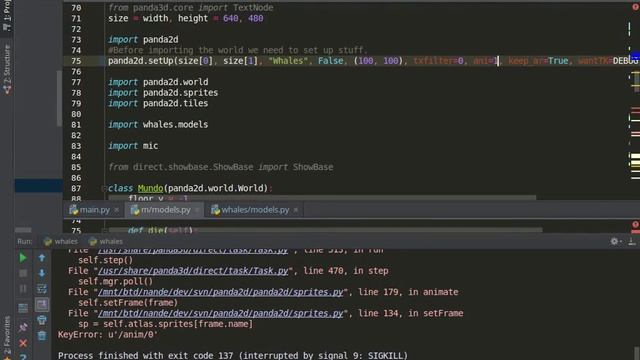Click the print console output icon
Viewport: 640px width, 360px height.
click(42, 320)
